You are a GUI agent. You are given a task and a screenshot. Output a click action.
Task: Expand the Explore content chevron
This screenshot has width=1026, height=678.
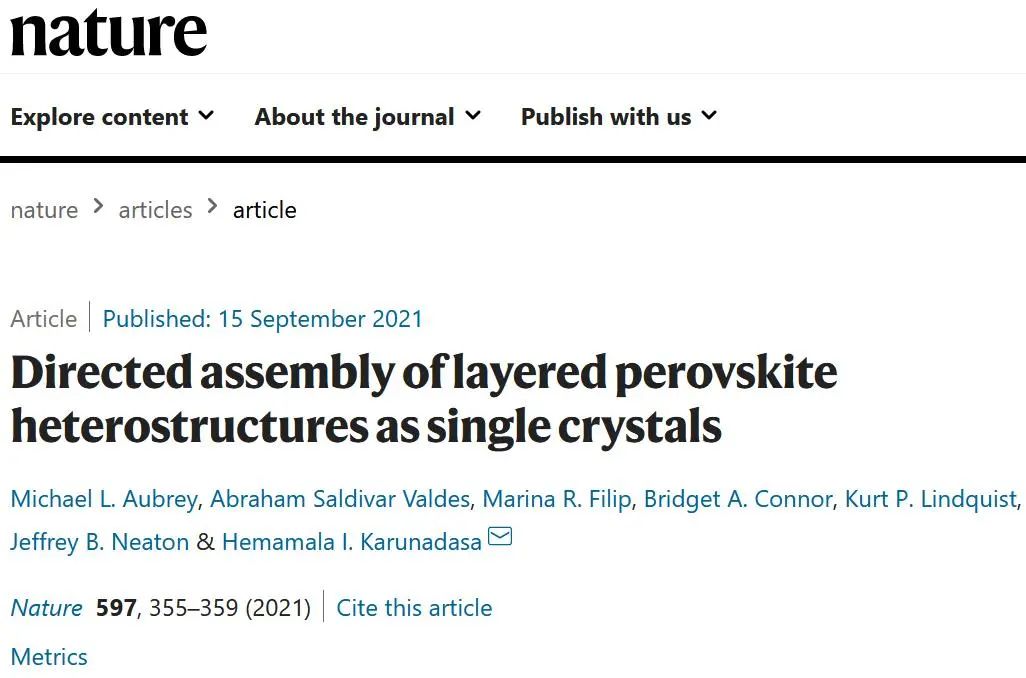[206, 116]
